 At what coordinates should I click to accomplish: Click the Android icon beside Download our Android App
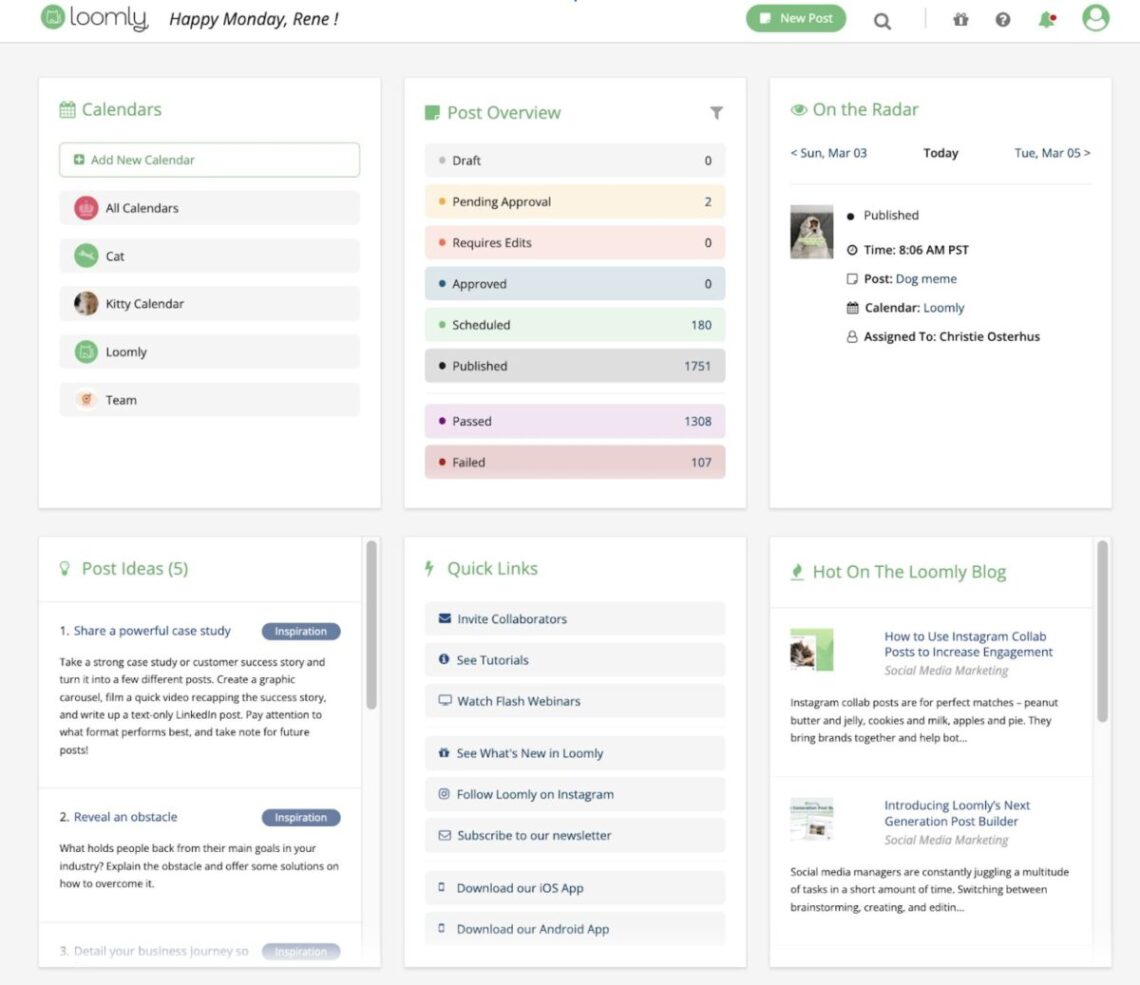[x=441, y=929]
